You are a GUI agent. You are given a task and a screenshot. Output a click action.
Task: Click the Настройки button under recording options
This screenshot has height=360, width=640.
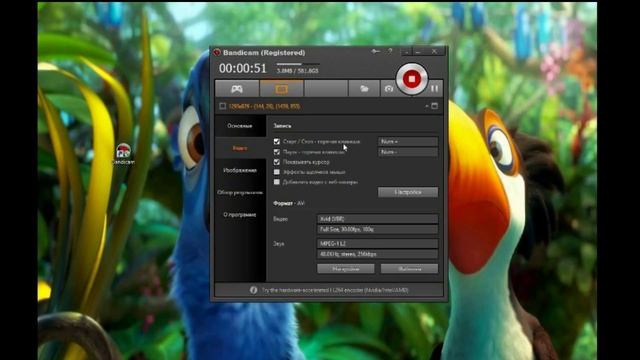(x=408, y=192)
